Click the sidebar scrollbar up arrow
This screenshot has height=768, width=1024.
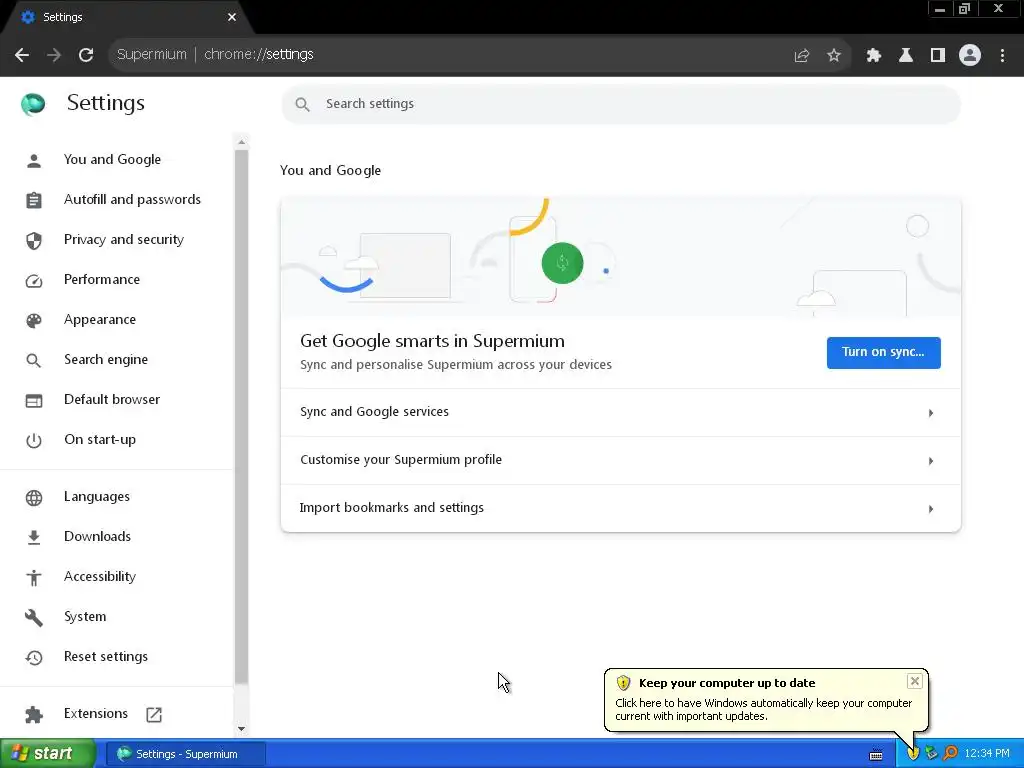coord(241,142)
